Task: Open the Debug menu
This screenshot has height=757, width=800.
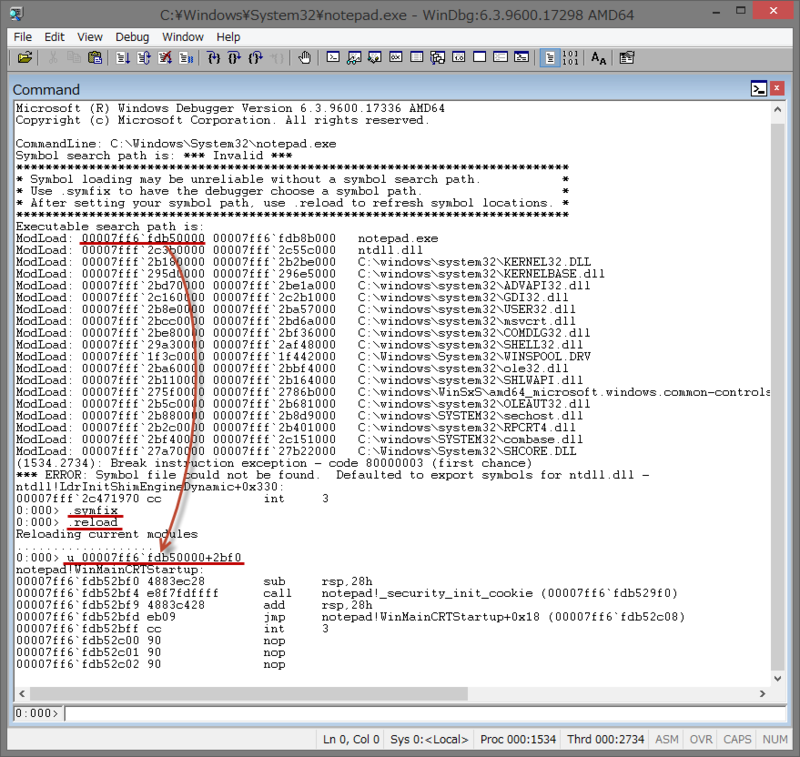Action: click(x=132, y=37)
